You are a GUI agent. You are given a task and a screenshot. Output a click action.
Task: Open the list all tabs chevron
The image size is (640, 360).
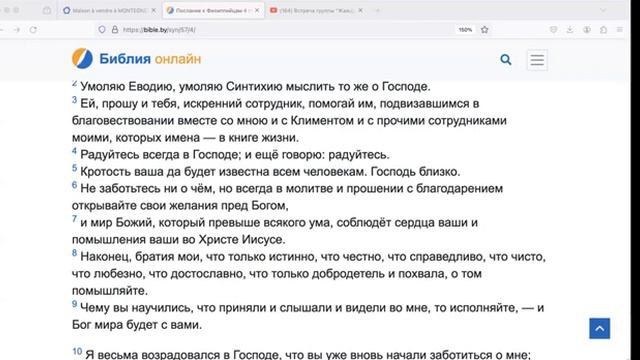603,10
